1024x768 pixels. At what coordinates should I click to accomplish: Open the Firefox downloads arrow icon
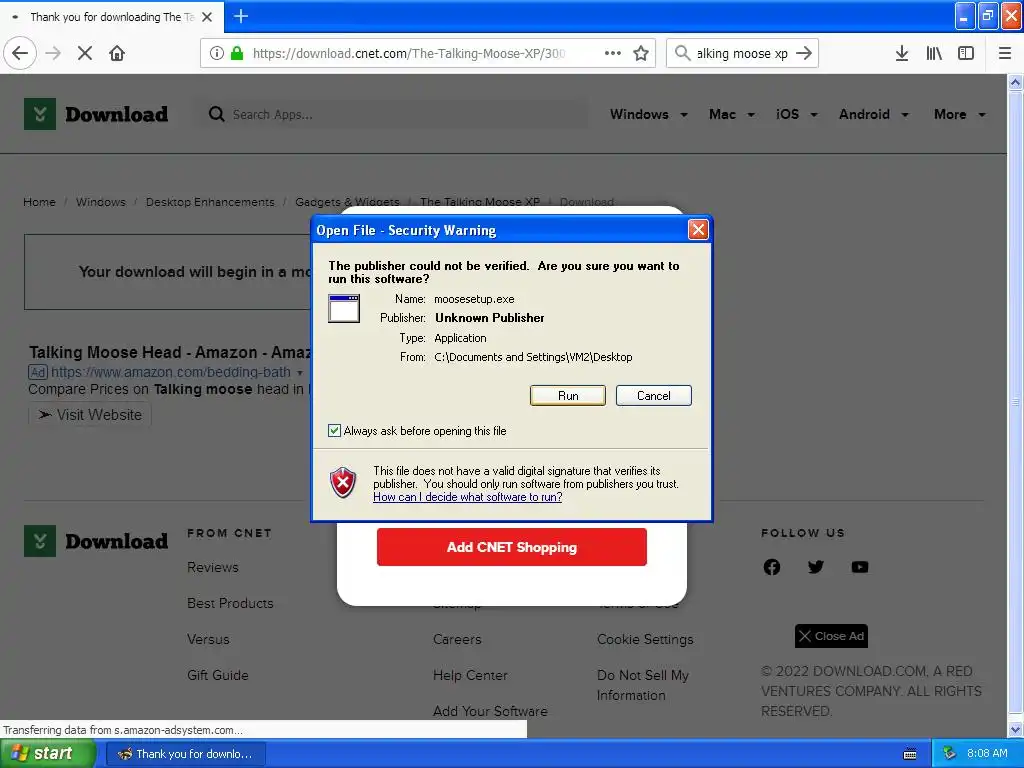pyautogui.click(x=902, y=53)
